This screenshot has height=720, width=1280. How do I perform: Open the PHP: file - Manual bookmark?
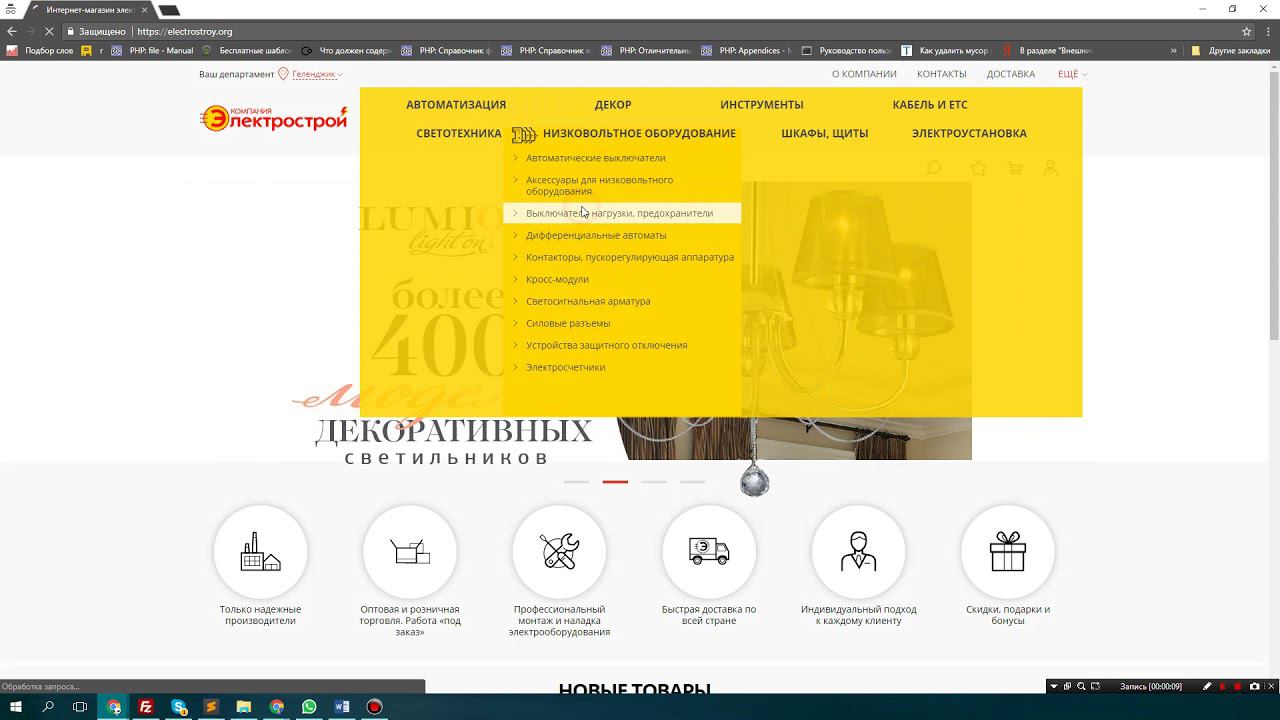point(152,50)
